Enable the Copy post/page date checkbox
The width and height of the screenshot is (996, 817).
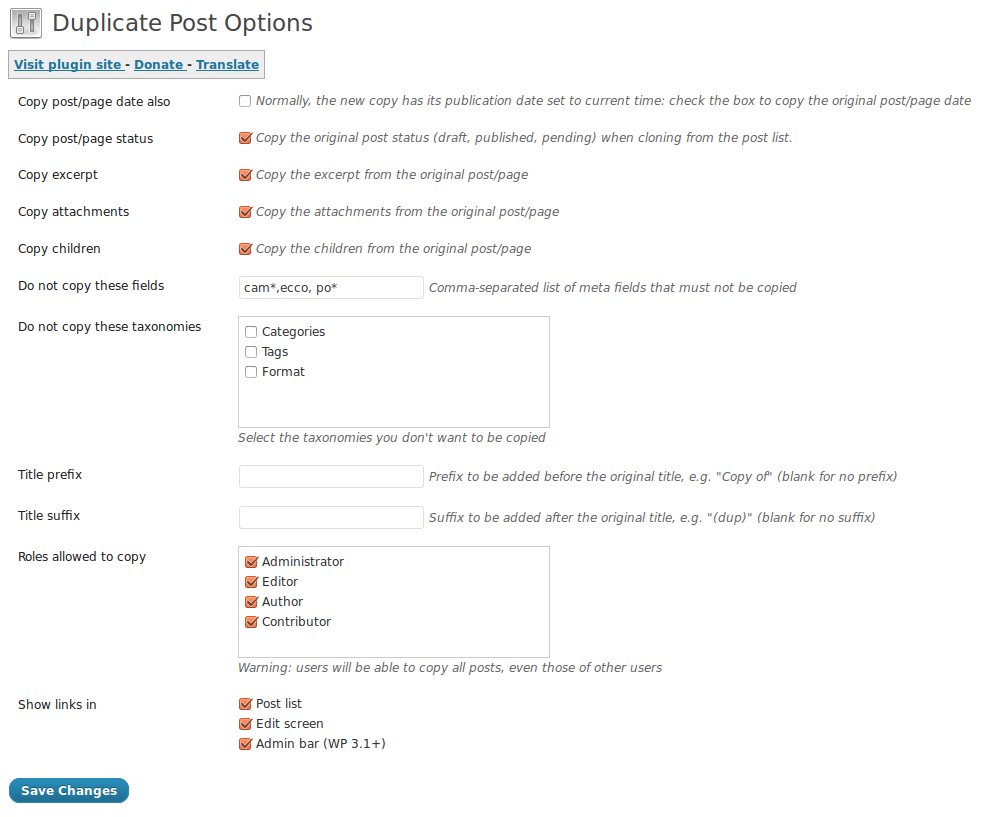[x=245, y=101]
